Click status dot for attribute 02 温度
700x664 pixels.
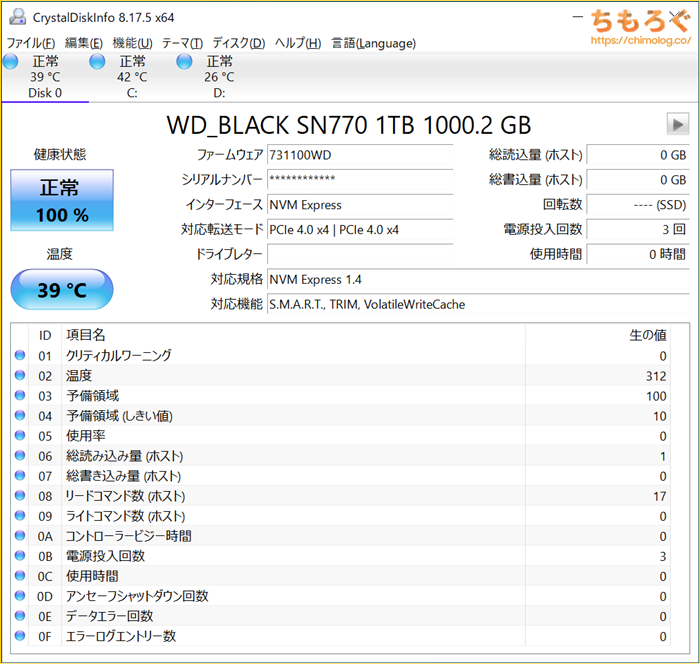(x=20, y=375)
